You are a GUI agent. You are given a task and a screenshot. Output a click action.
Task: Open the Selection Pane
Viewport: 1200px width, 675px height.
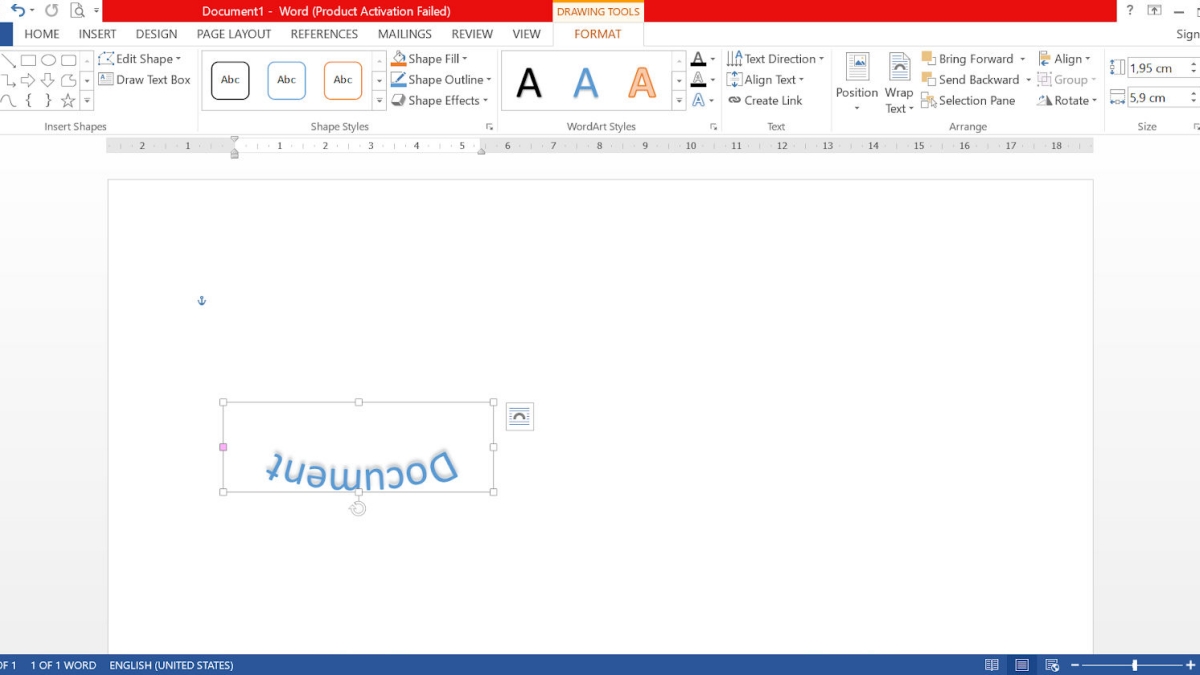click(969, 101)
